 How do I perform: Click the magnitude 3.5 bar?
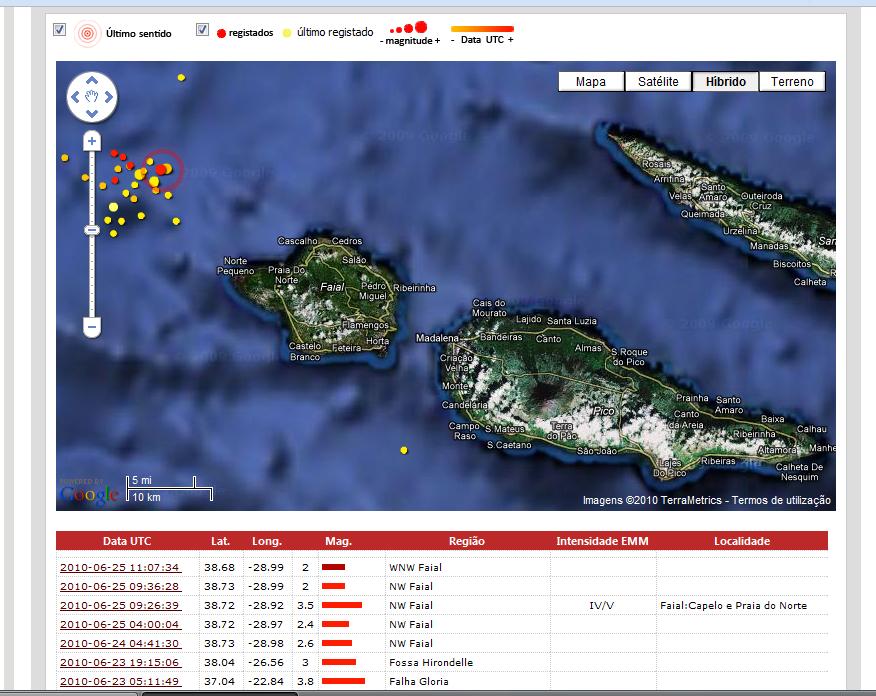click(342, 605)
